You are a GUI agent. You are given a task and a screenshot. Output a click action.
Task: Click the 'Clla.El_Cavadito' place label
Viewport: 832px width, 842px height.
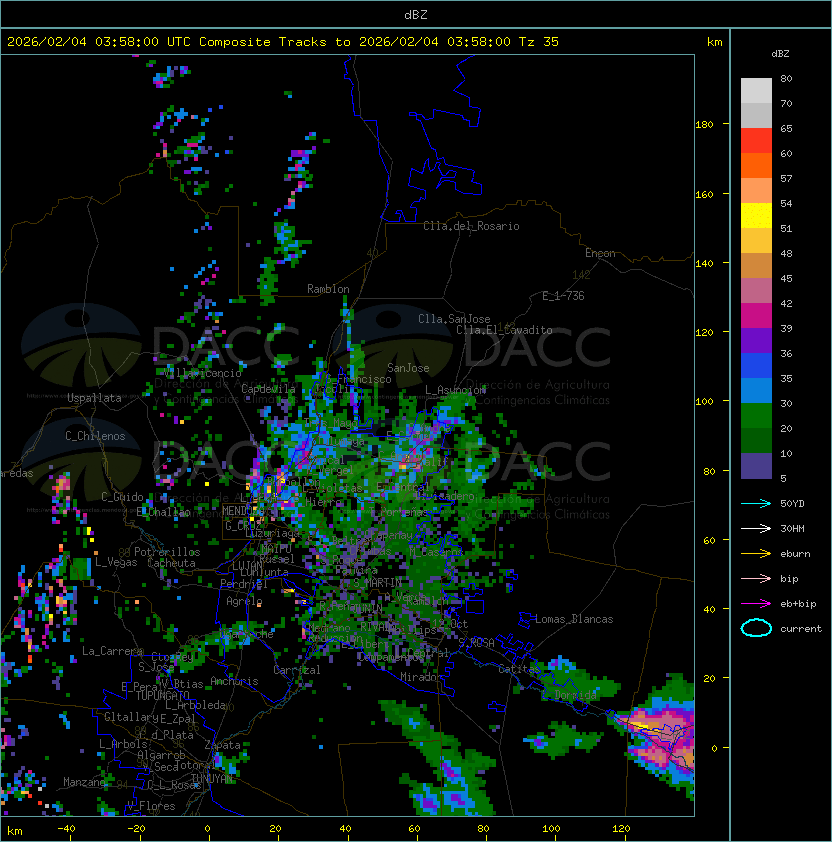(504, 330)
